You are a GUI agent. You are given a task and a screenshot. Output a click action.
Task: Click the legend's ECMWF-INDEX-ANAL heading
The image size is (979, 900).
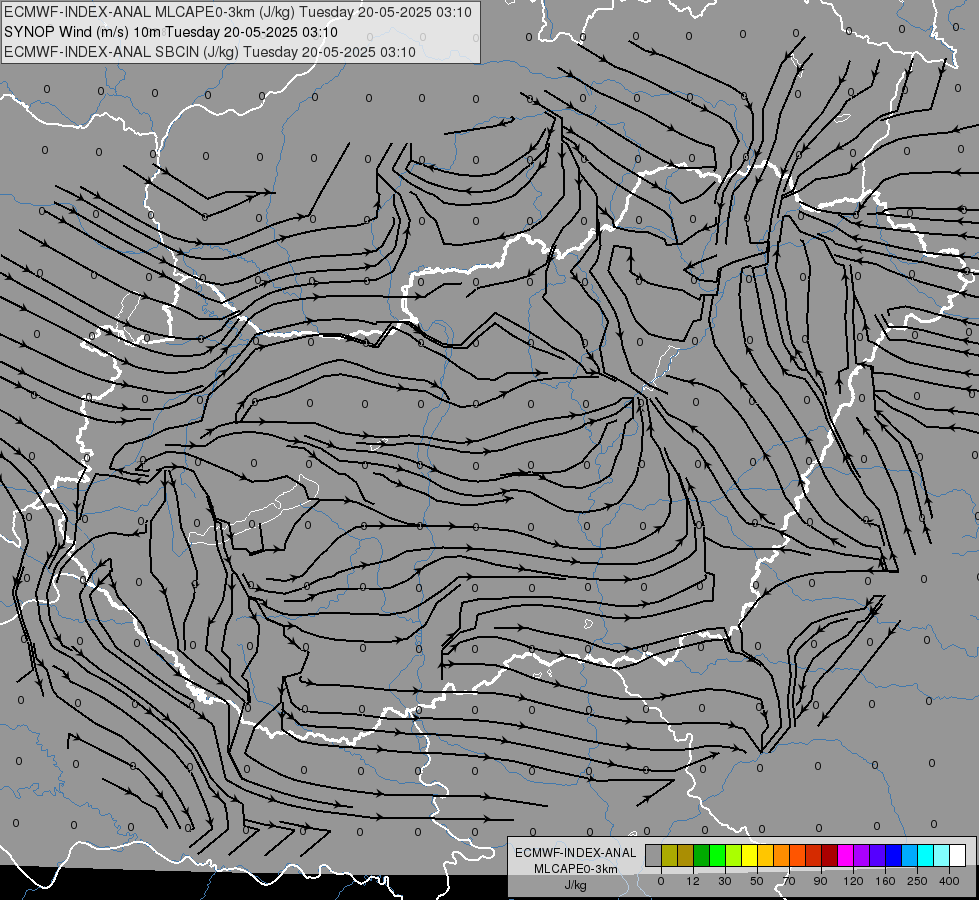[x=576, y=853]
